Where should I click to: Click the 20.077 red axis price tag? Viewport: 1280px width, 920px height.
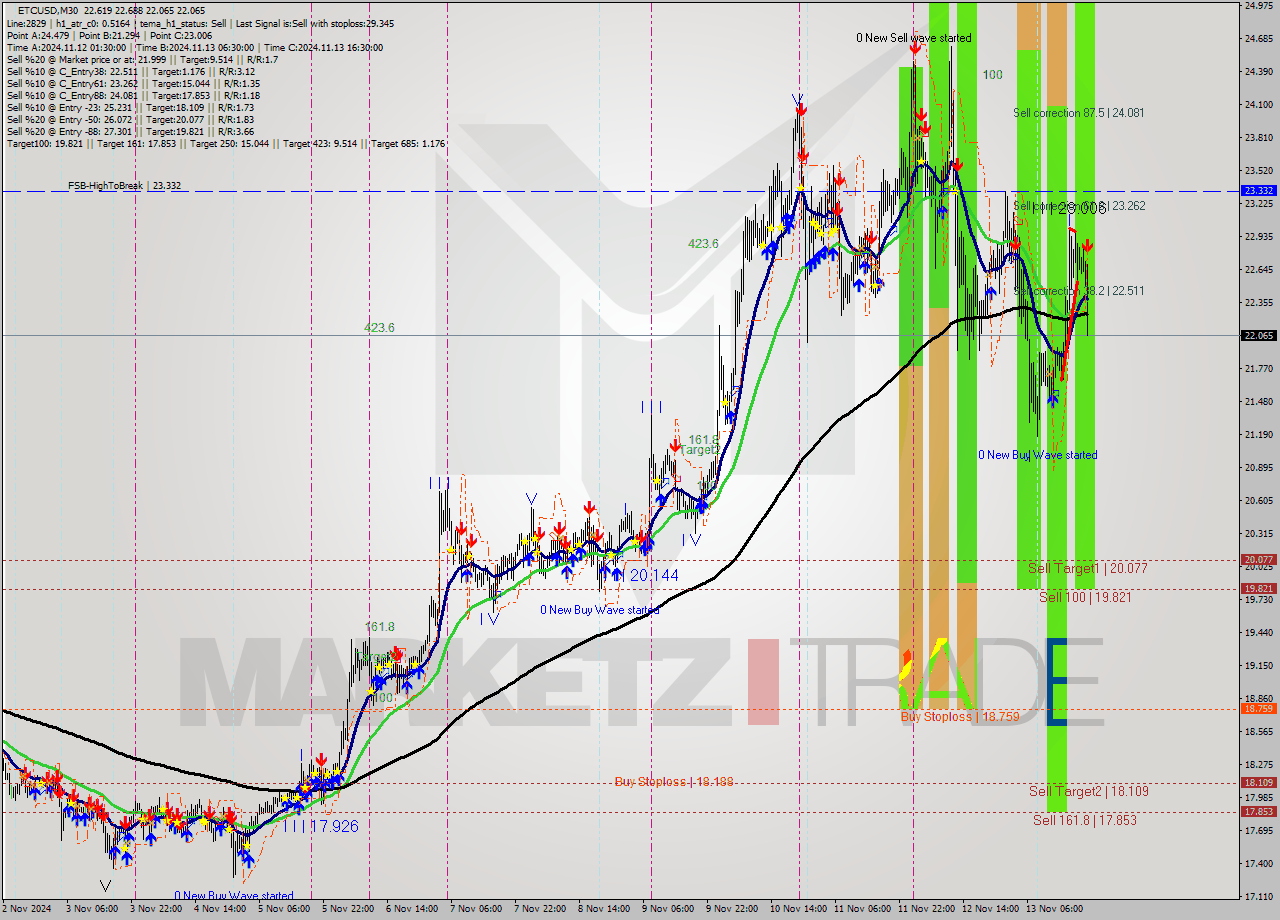1258,560
